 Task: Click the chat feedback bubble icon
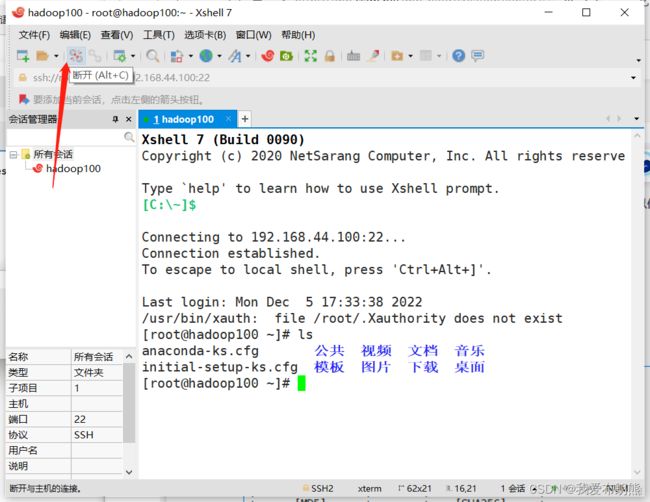click(x=478, y=56)
